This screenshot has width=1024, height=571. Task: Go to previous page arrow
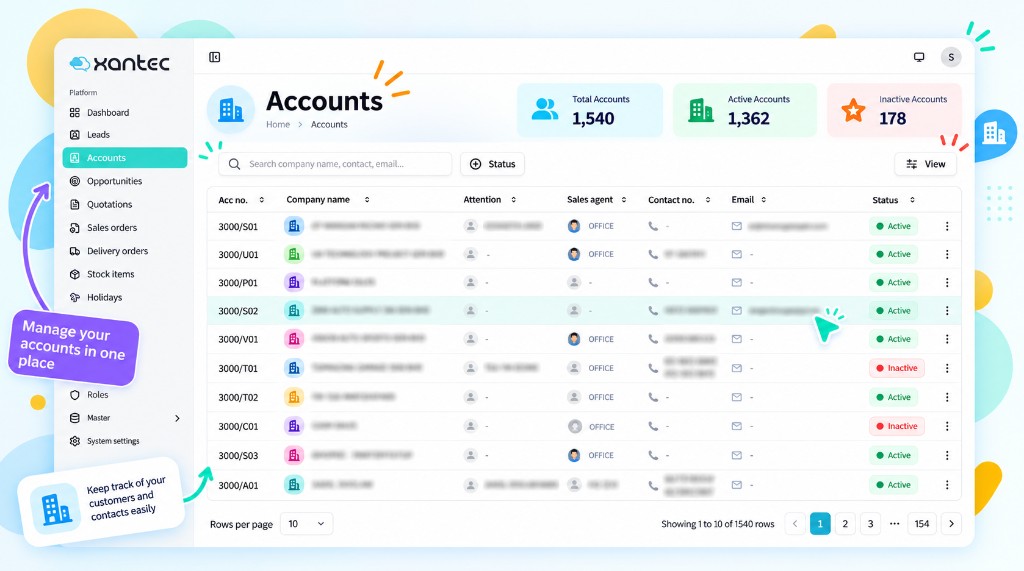[x=795, y=524]
